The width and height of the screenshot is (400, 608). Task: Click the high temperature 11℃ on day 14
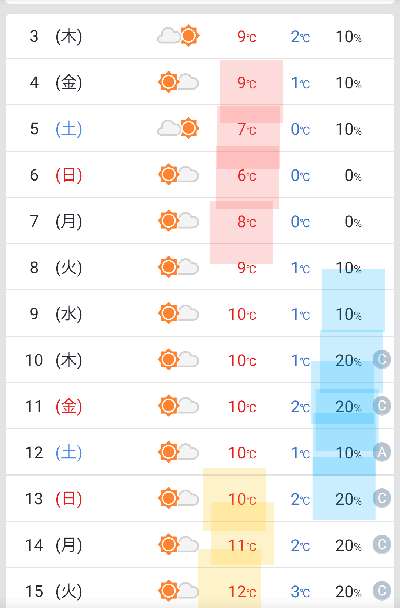242,545
